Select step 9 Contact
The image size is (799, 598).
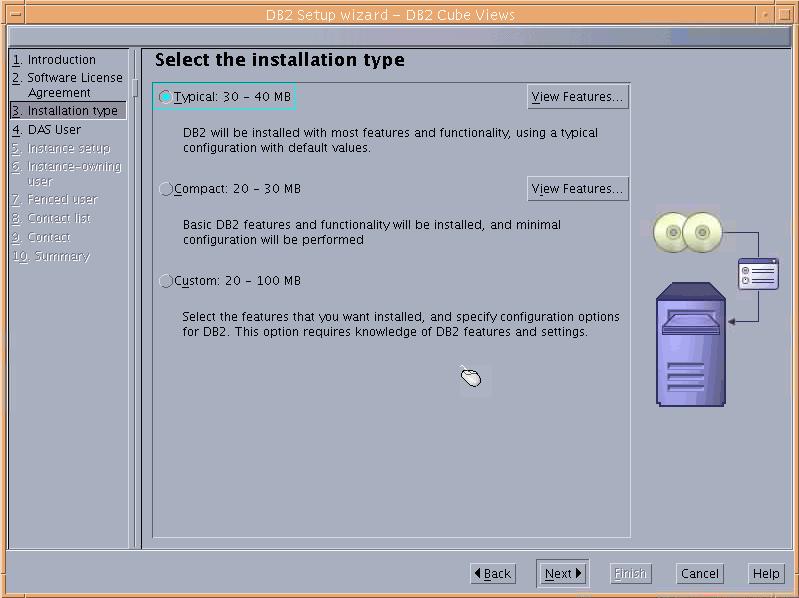(42, 237)
